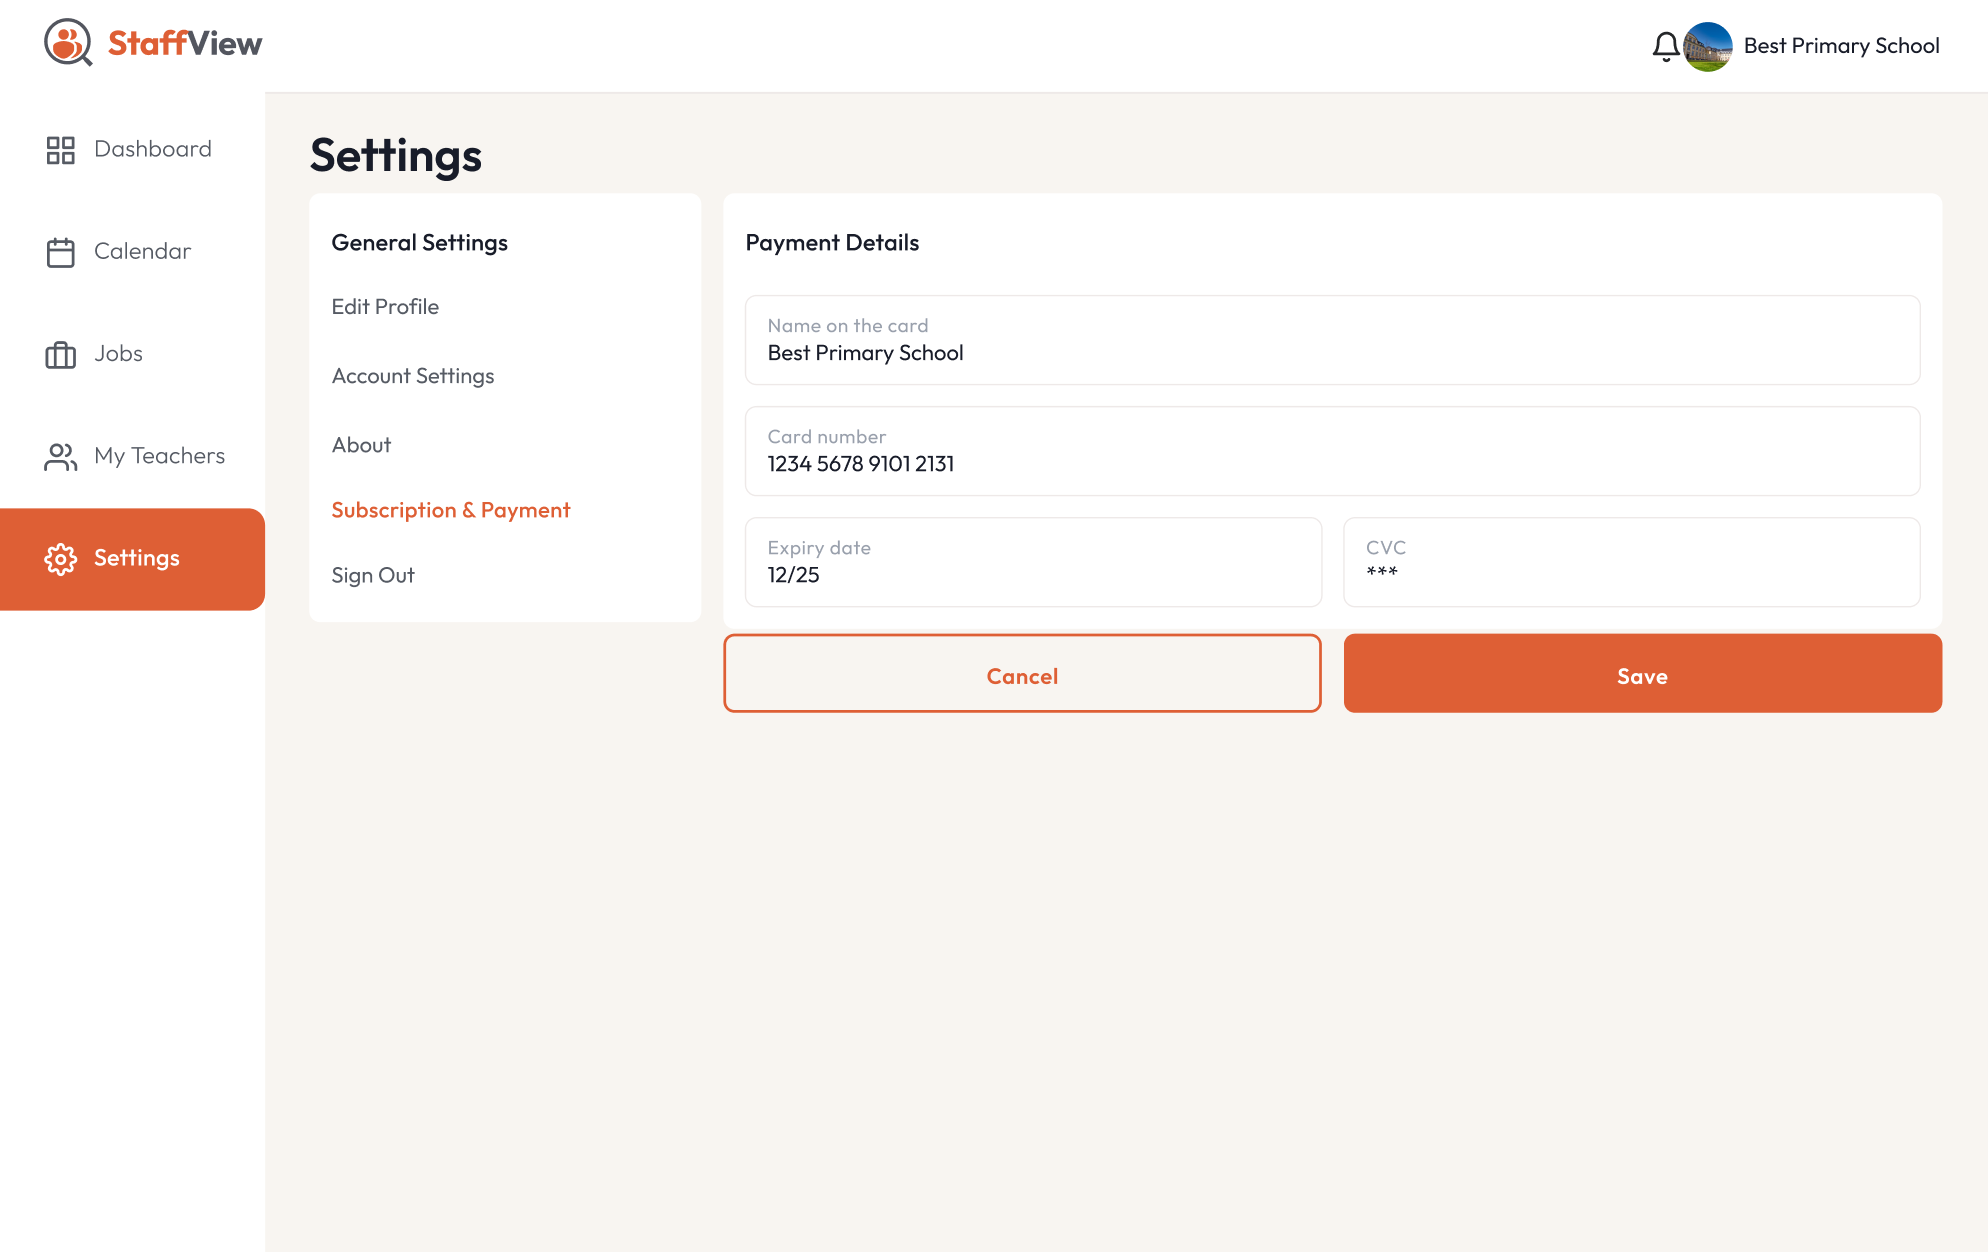This screenshot has width=1988, height=1252.
Task: Focus the Name on the card field
Action: pyautogui.click(x=1332, y=341)
